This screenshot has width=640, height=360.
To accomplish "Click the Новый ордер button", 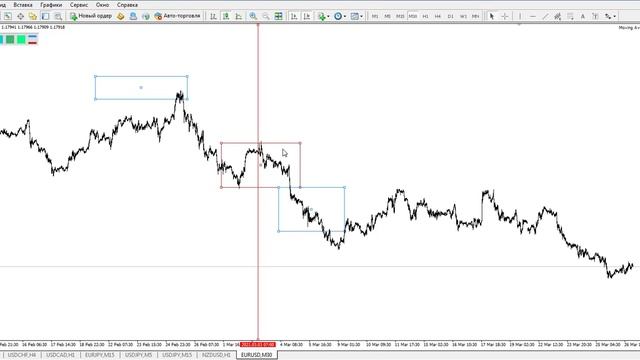I will click(x=91, y=16).
